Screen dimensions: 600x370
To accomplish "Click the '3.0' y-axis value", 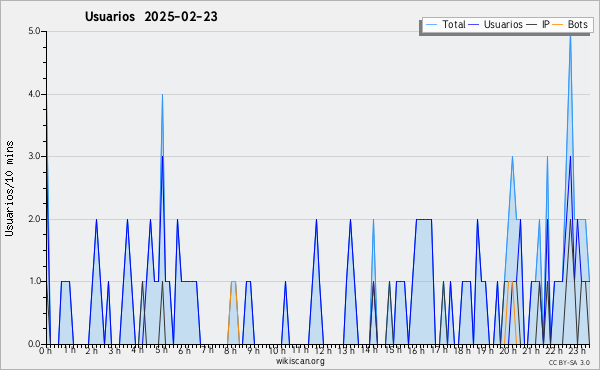I will 34,156.
